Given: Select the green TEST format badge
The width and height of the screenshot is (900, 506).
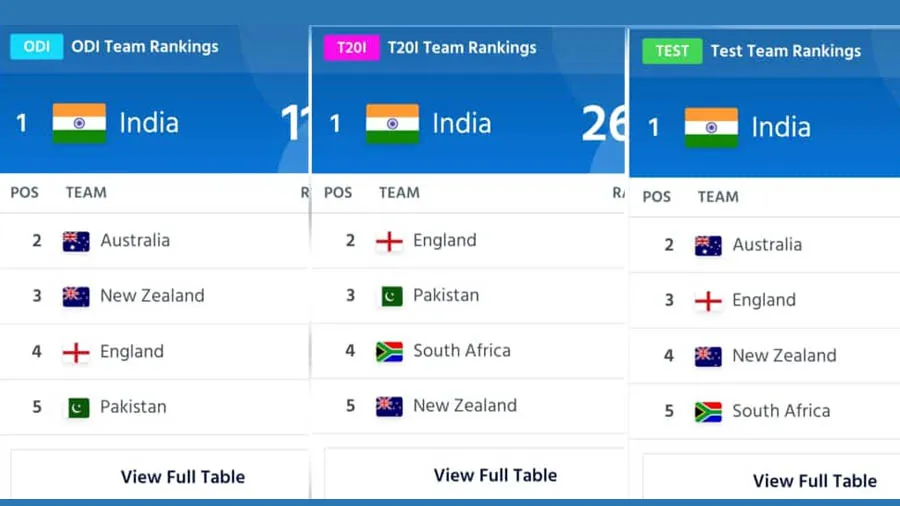Looking at the screenshot, I should 672,51.
